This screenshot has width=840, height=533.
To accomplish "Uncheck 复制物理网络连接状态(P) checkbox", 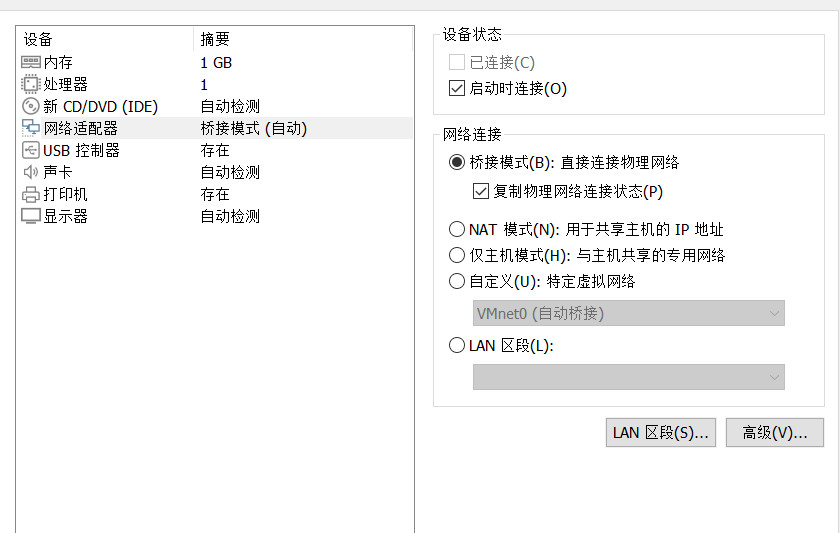I will point(481,191).
